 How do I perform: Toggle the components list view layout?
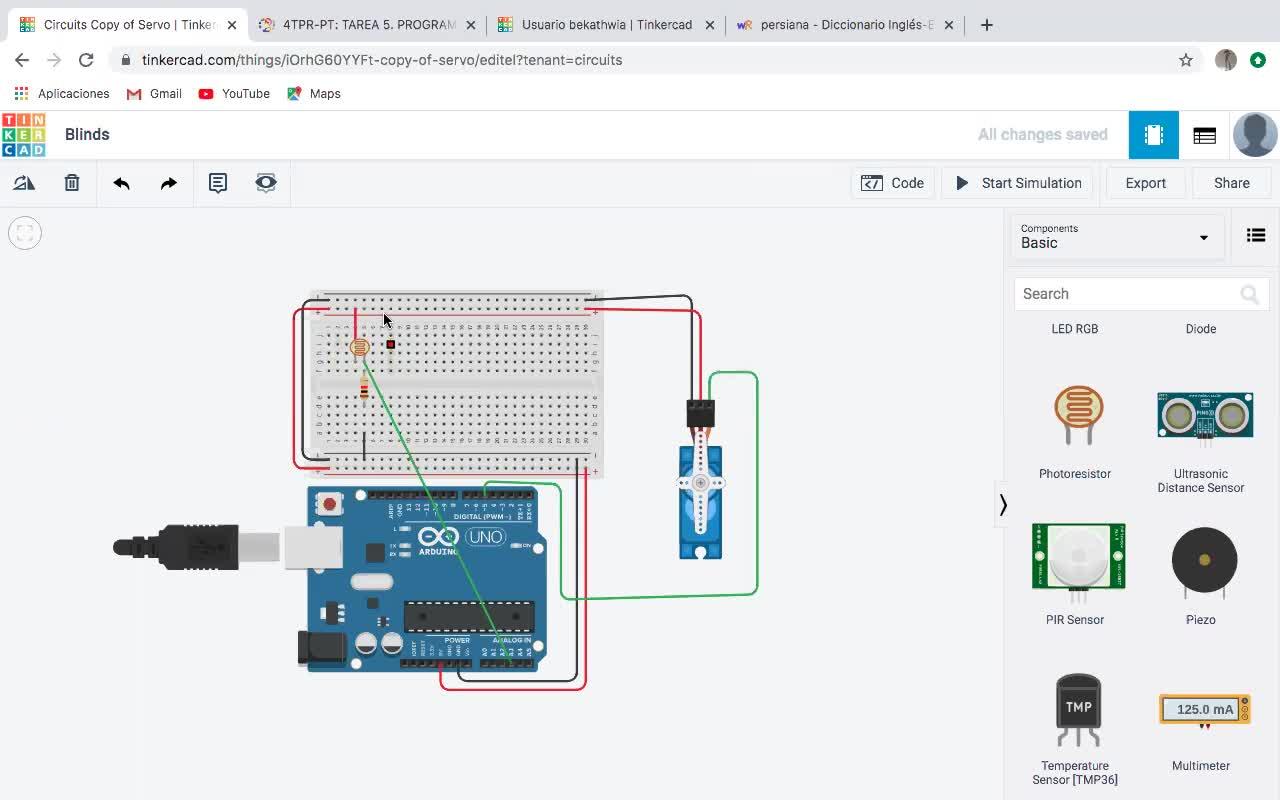(1256, 236)
